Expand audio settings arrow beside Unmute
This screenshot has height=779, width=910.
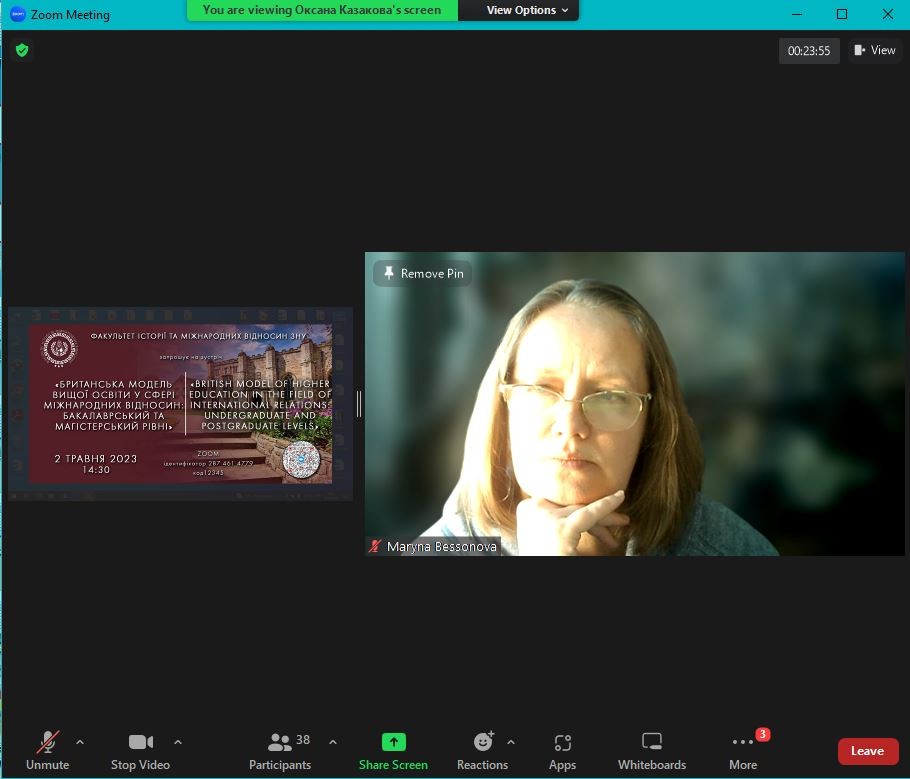[x=80, y=742]
